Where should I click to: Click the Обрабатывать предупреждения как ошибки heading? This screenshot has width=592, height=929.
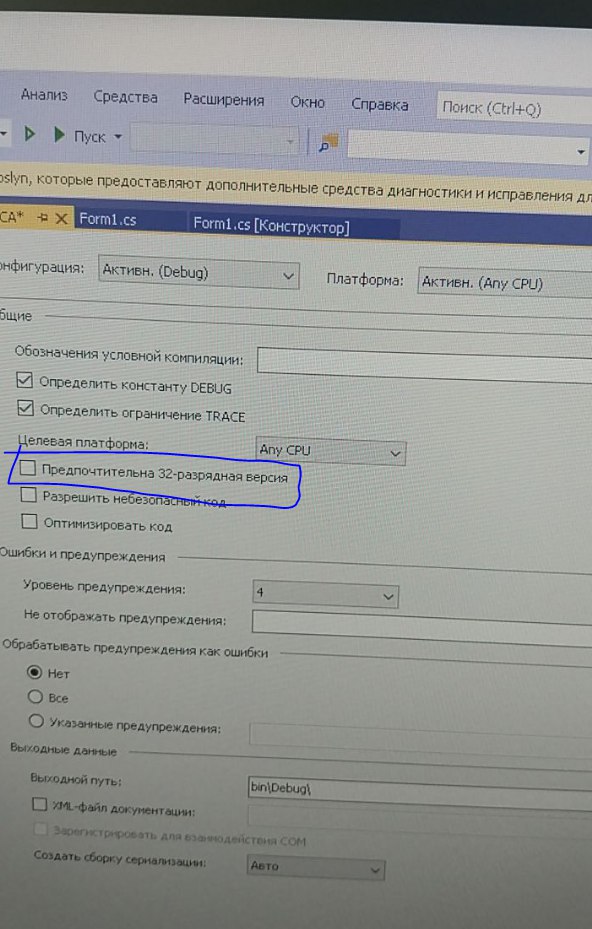pyautogui.click(x=135, y=648)
